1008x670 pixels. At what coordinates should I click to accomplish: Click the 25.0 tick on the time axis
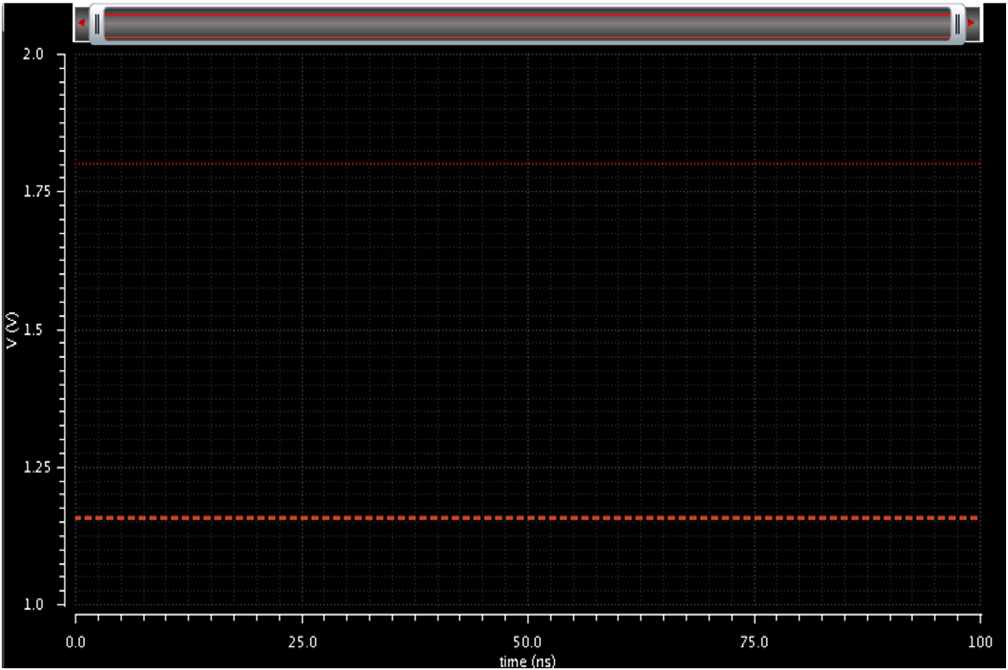(302, 639)
